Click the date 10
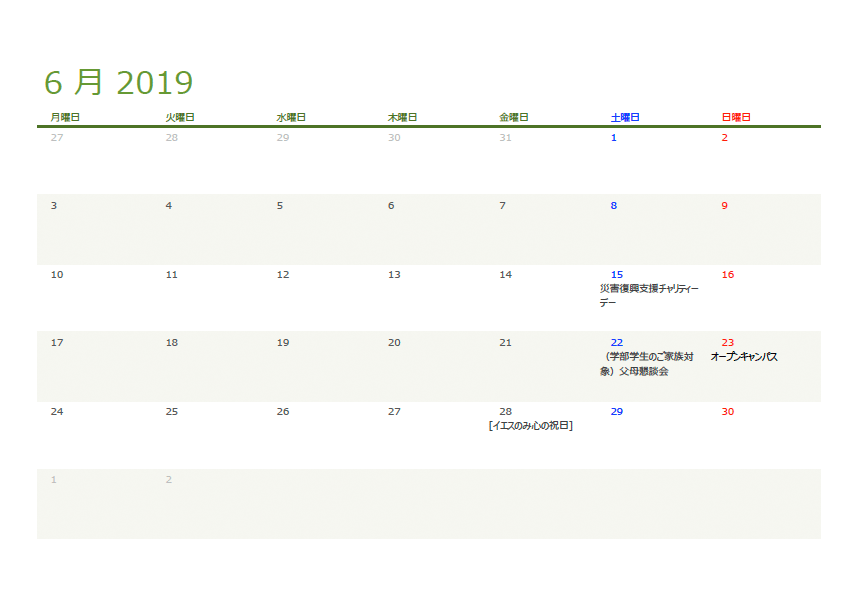This screenshot has height=594, width=842. click(57, 274)
